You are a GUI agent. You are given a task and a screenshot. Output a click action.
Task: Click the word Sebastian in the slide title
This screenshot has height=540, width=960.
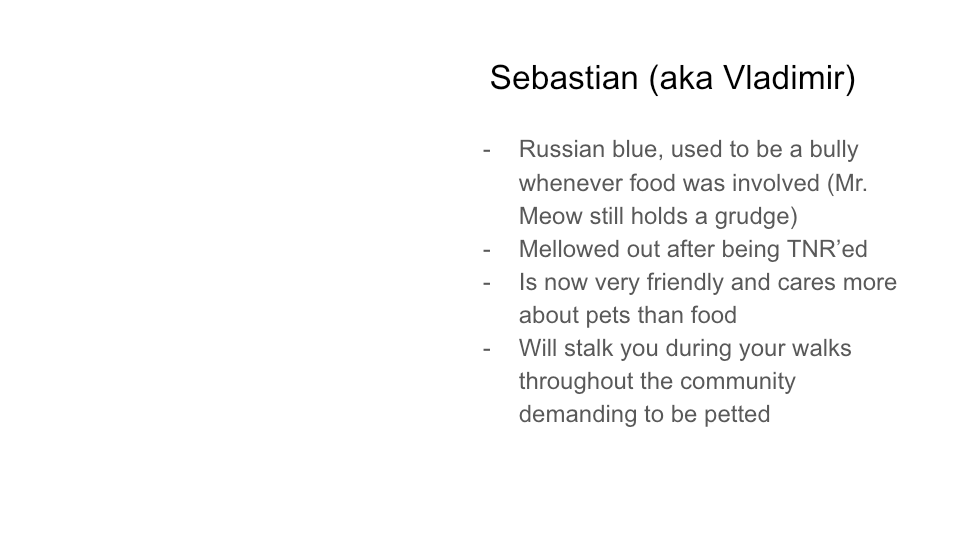[564, 78]
